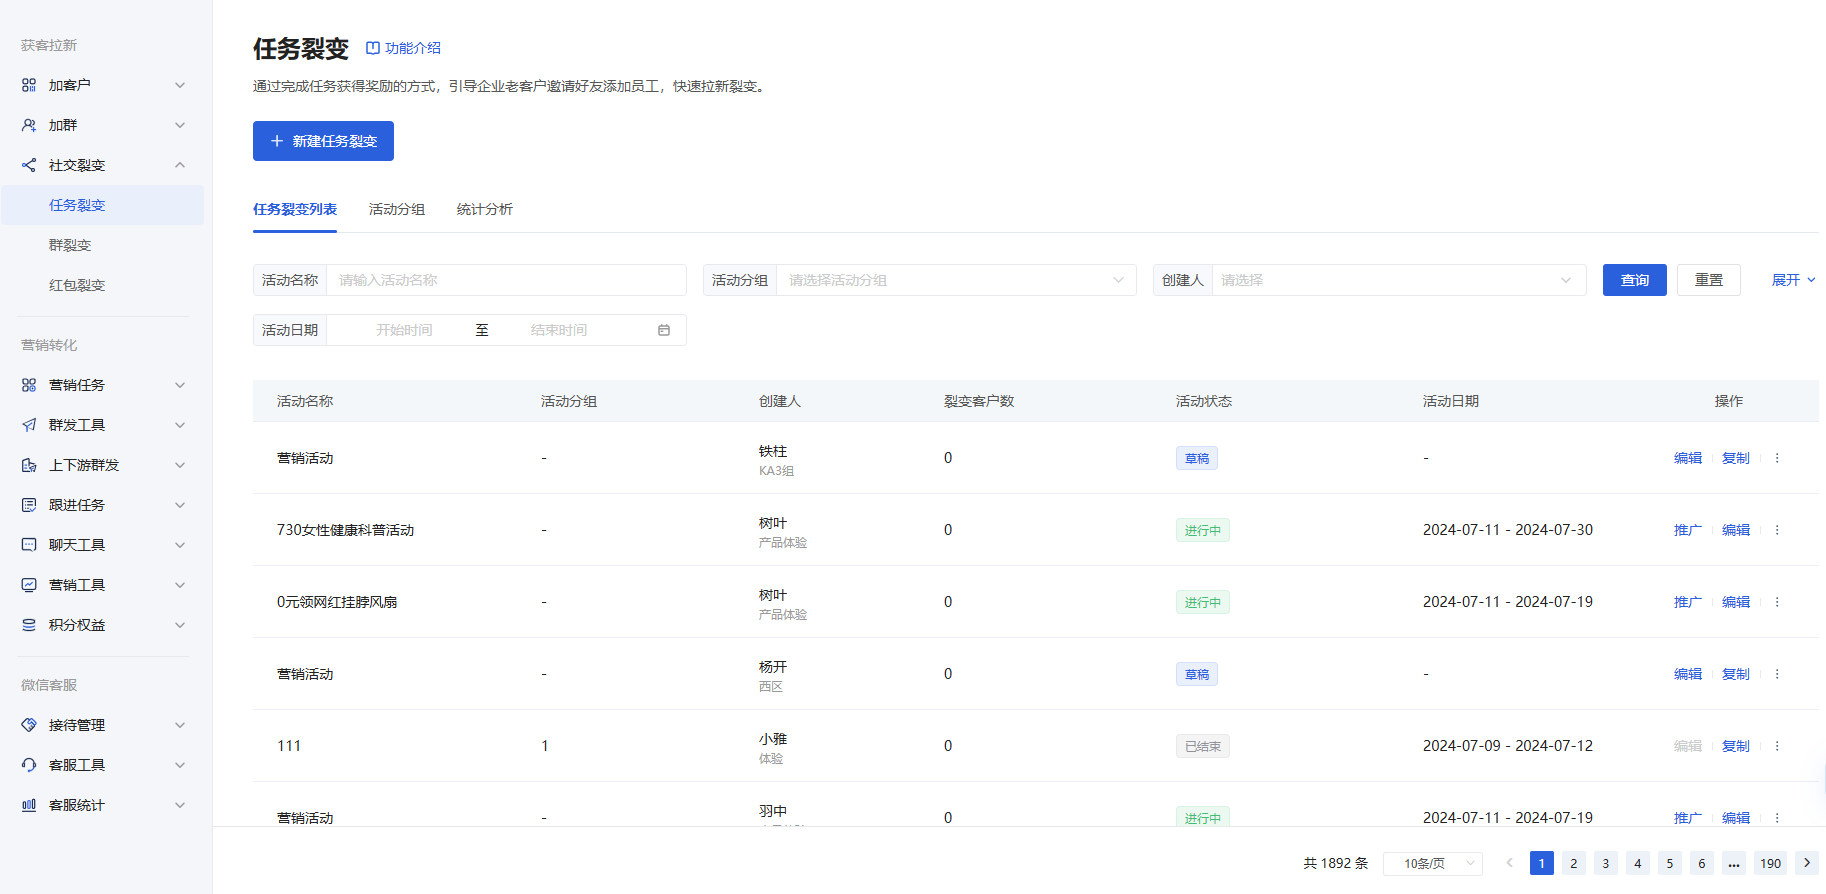Viewport: 1826px width, 894px height.
Task: Select 红包裂变 in sidebar
Action: (77, 285)
